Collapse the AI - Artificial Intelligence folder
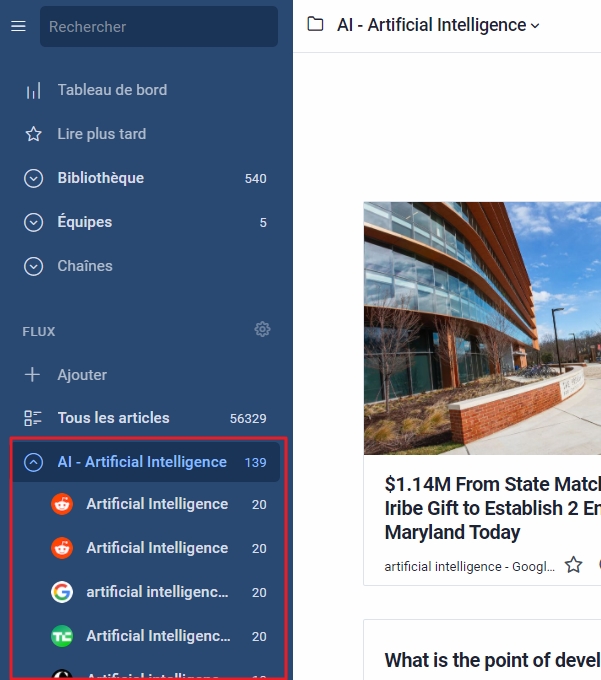This screenshot has height=680, width=601. (x=33, y=462)
